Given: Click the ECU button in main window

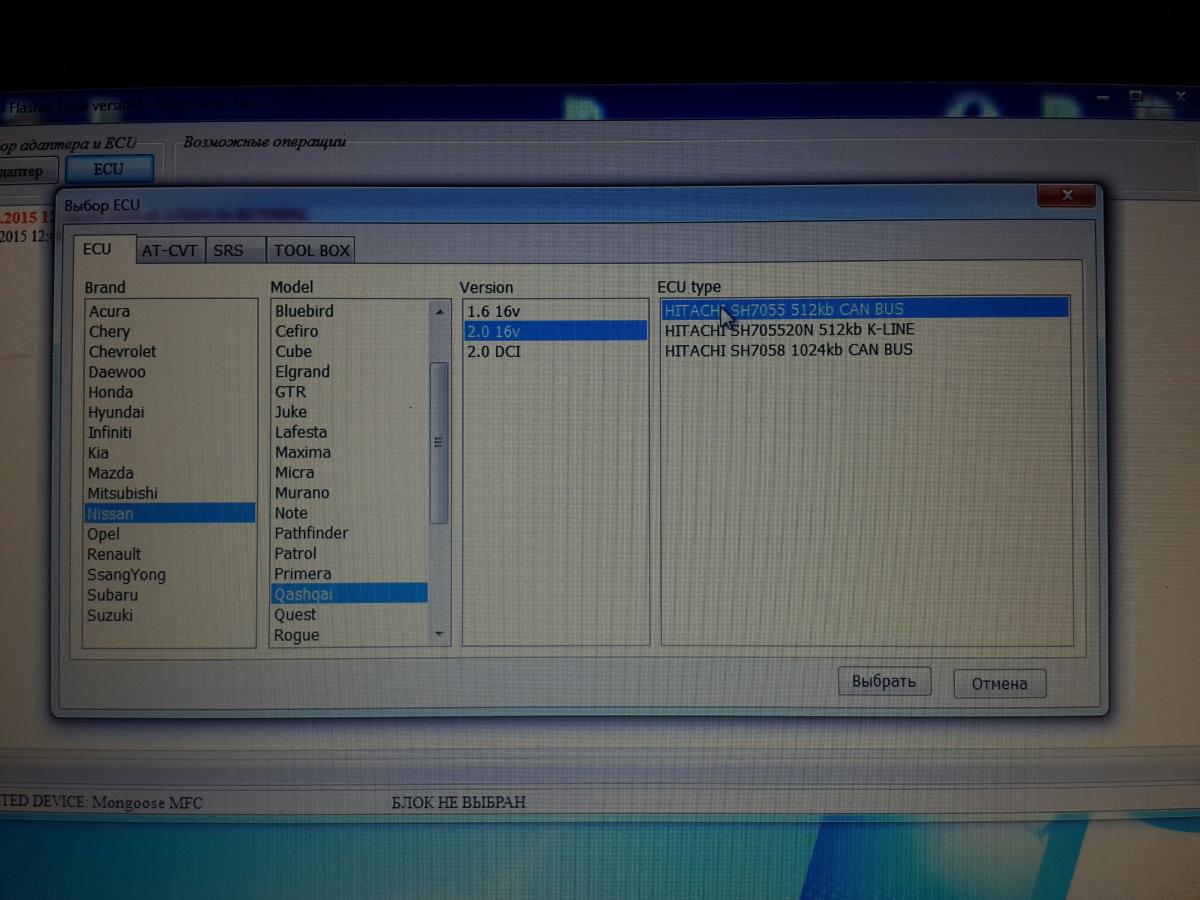Looking at the screenshot, I should coord(108,169).
